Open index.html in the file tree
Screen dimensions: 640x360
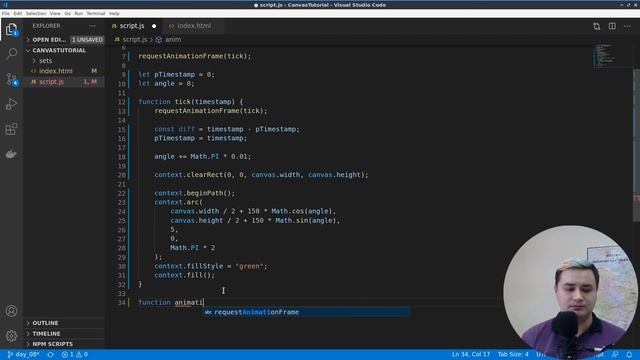(x=64, y=71)
